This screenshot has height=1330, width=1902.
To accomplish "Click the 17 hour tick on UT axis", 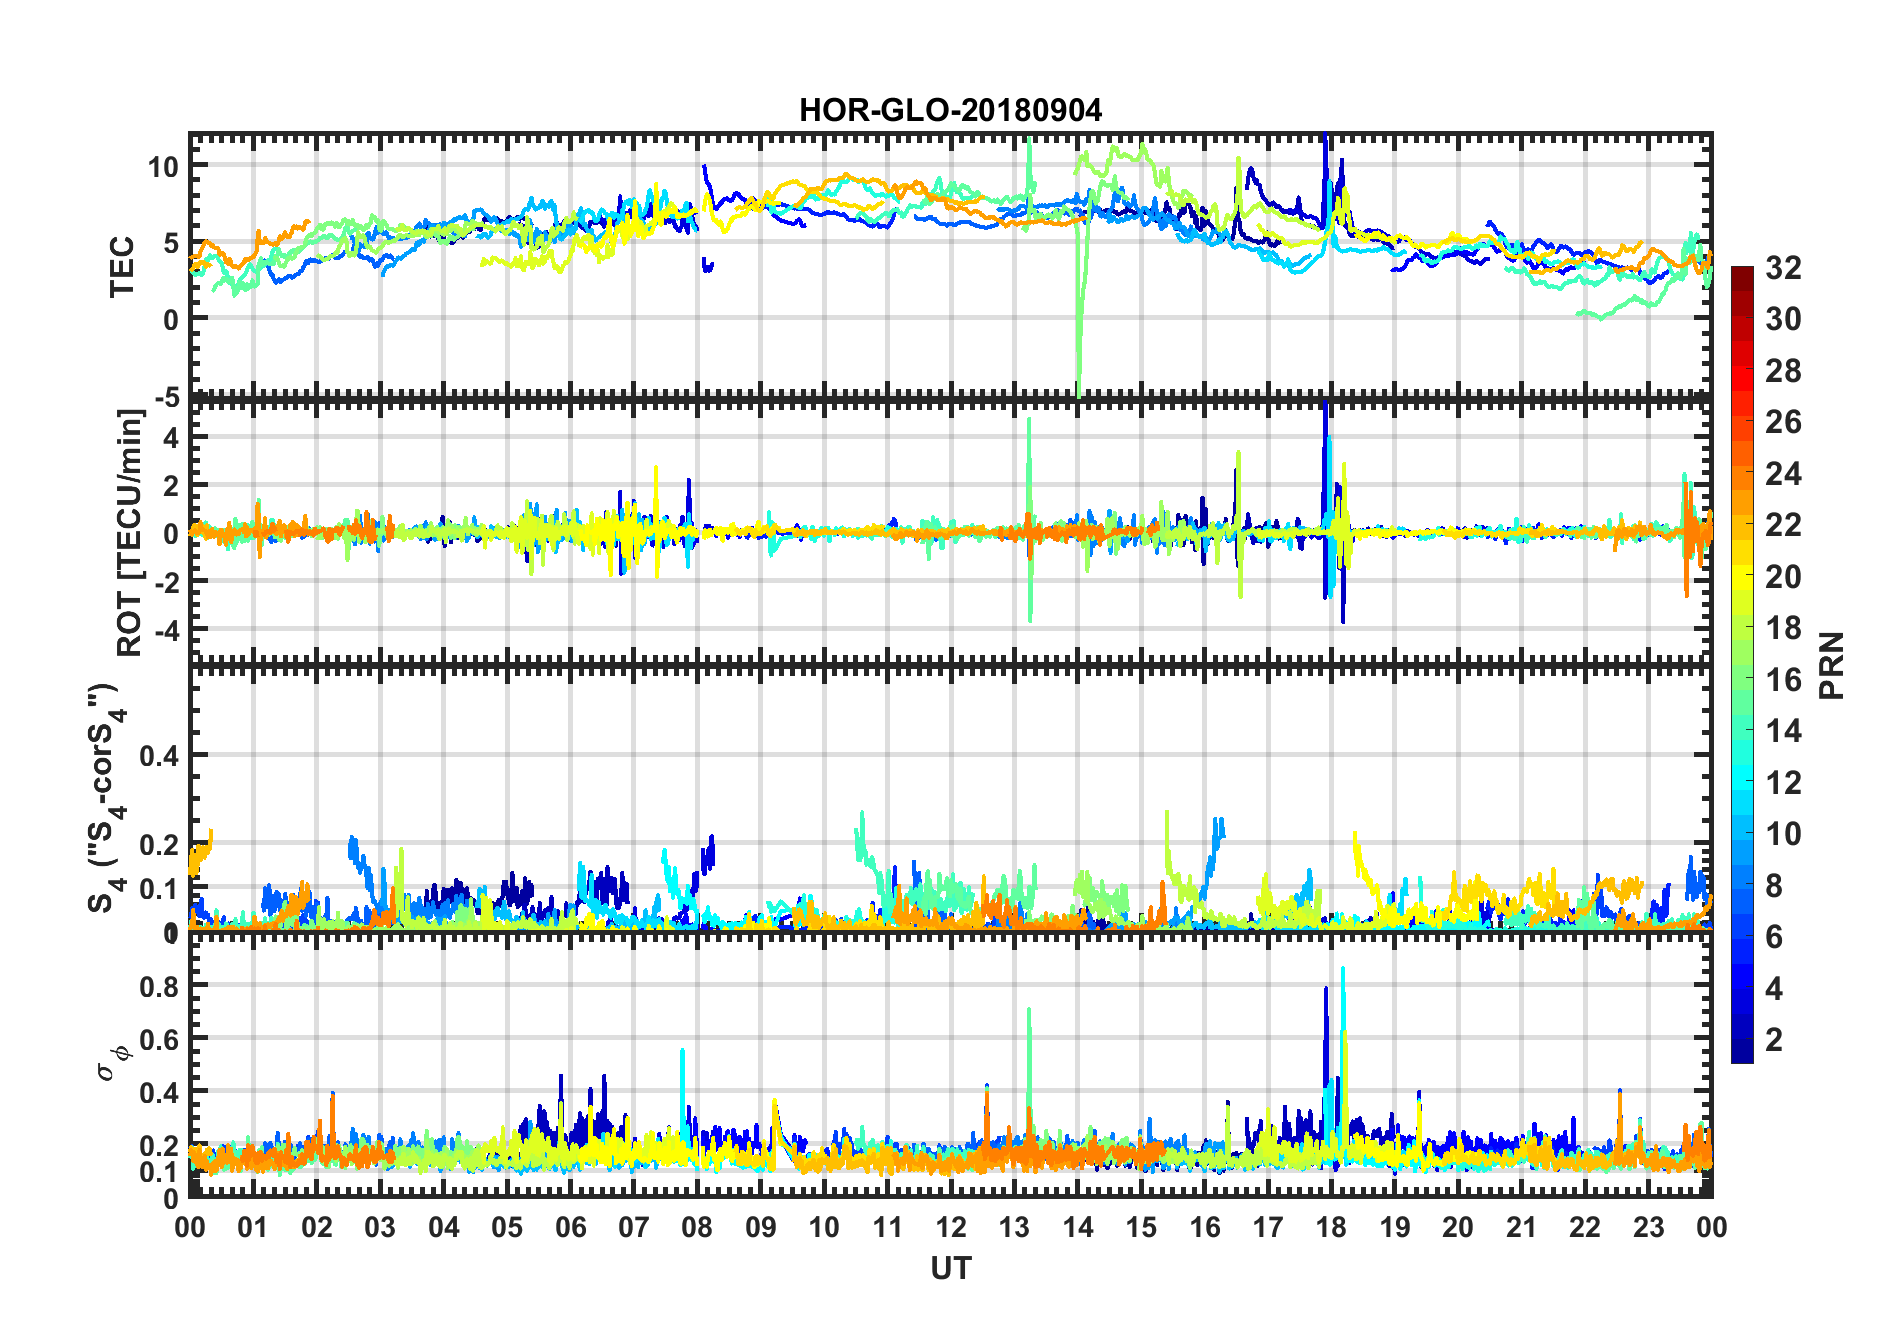I will pyautogui.click(x=1268, y=1226).
